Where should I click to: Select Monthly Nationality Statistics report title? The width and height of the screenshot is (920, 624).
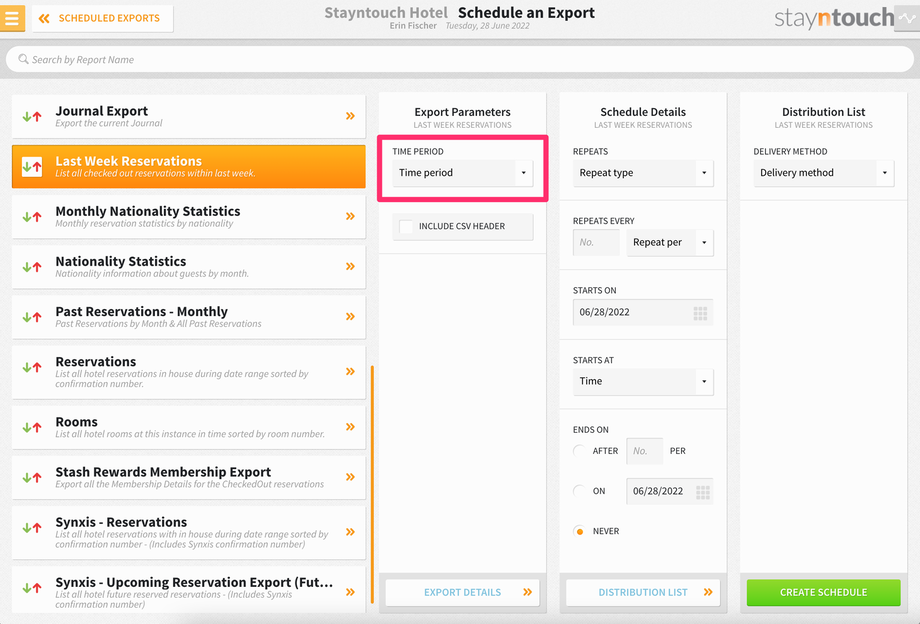148,211
